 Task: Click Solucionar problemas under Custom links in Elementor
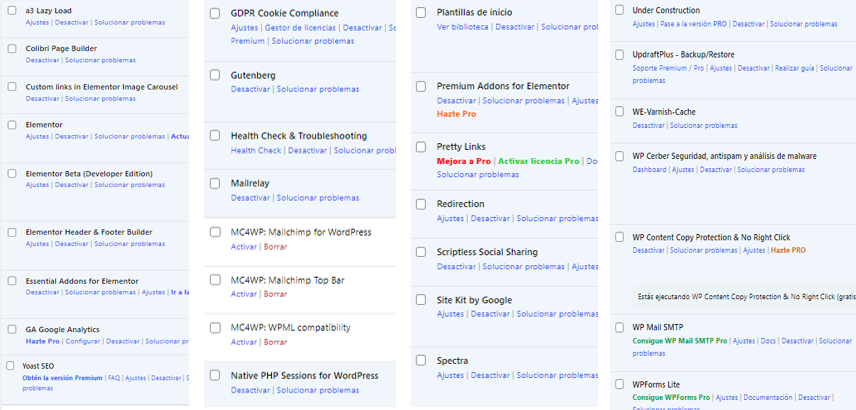(x=100, y=99)
